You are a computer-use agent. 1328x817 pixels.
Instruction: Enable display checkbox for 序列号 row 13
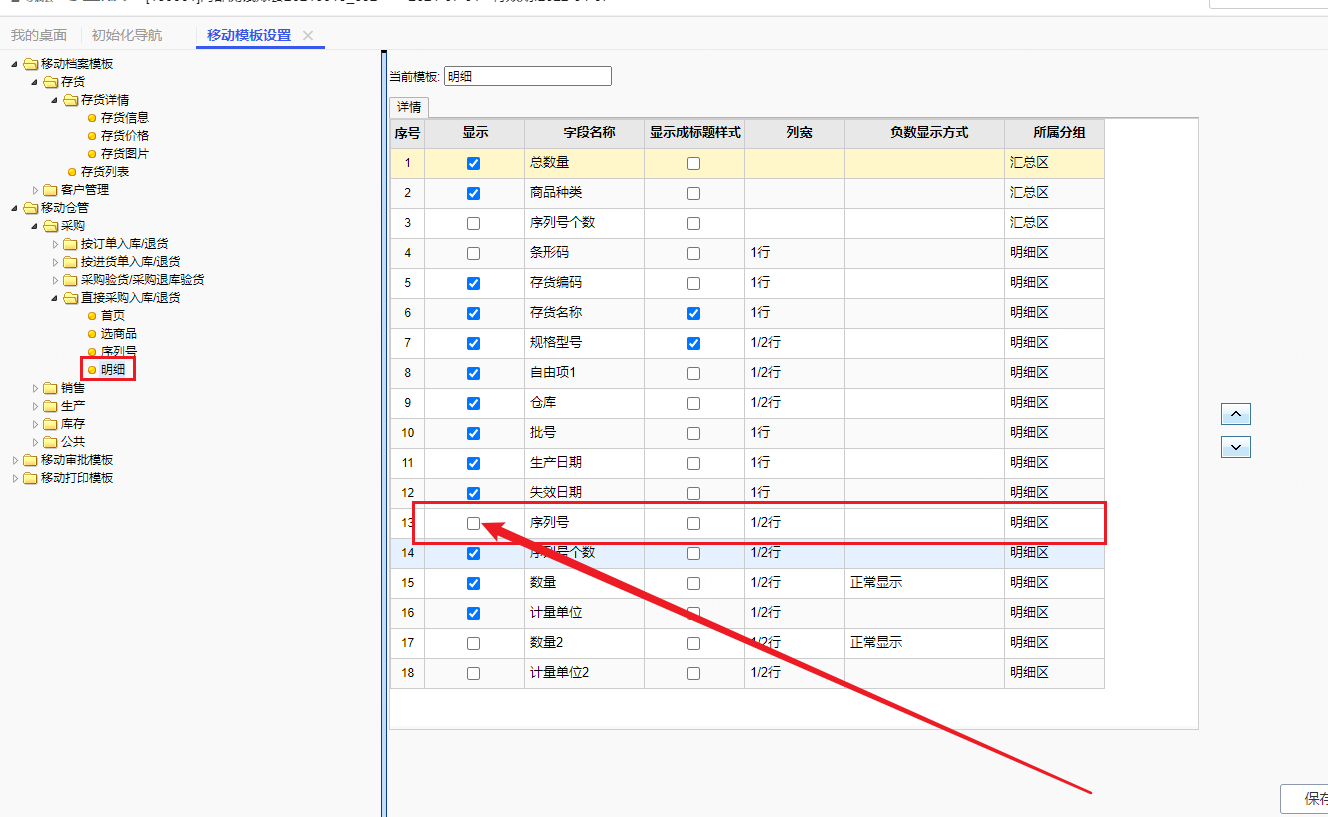(x=473, y=523)
